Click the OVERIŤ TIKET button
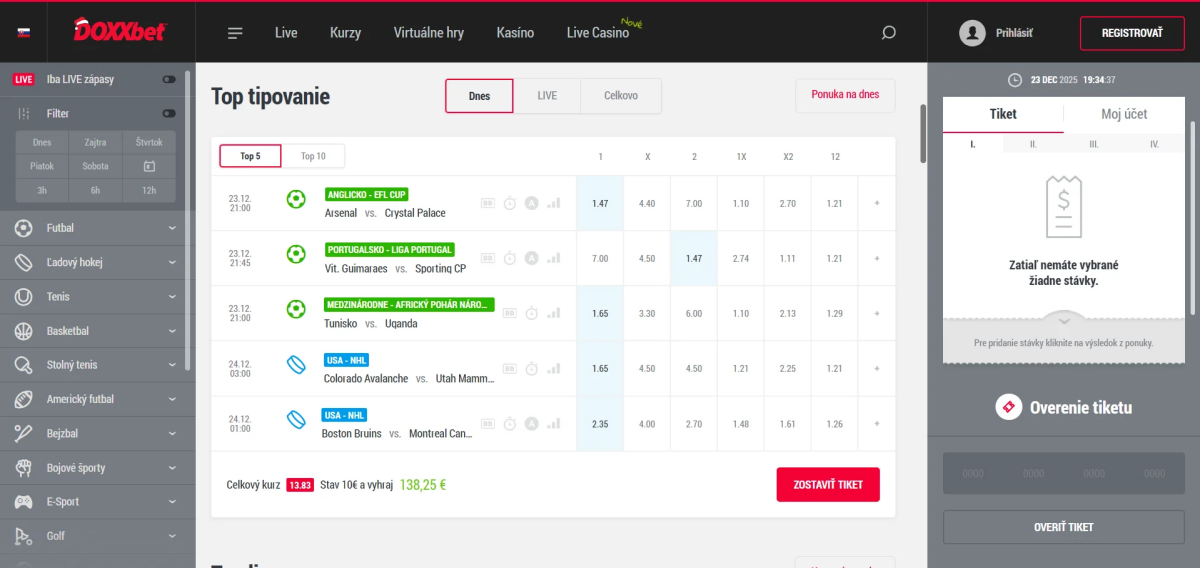This screenshot has height=568, width=1200. pos(1064,527)
